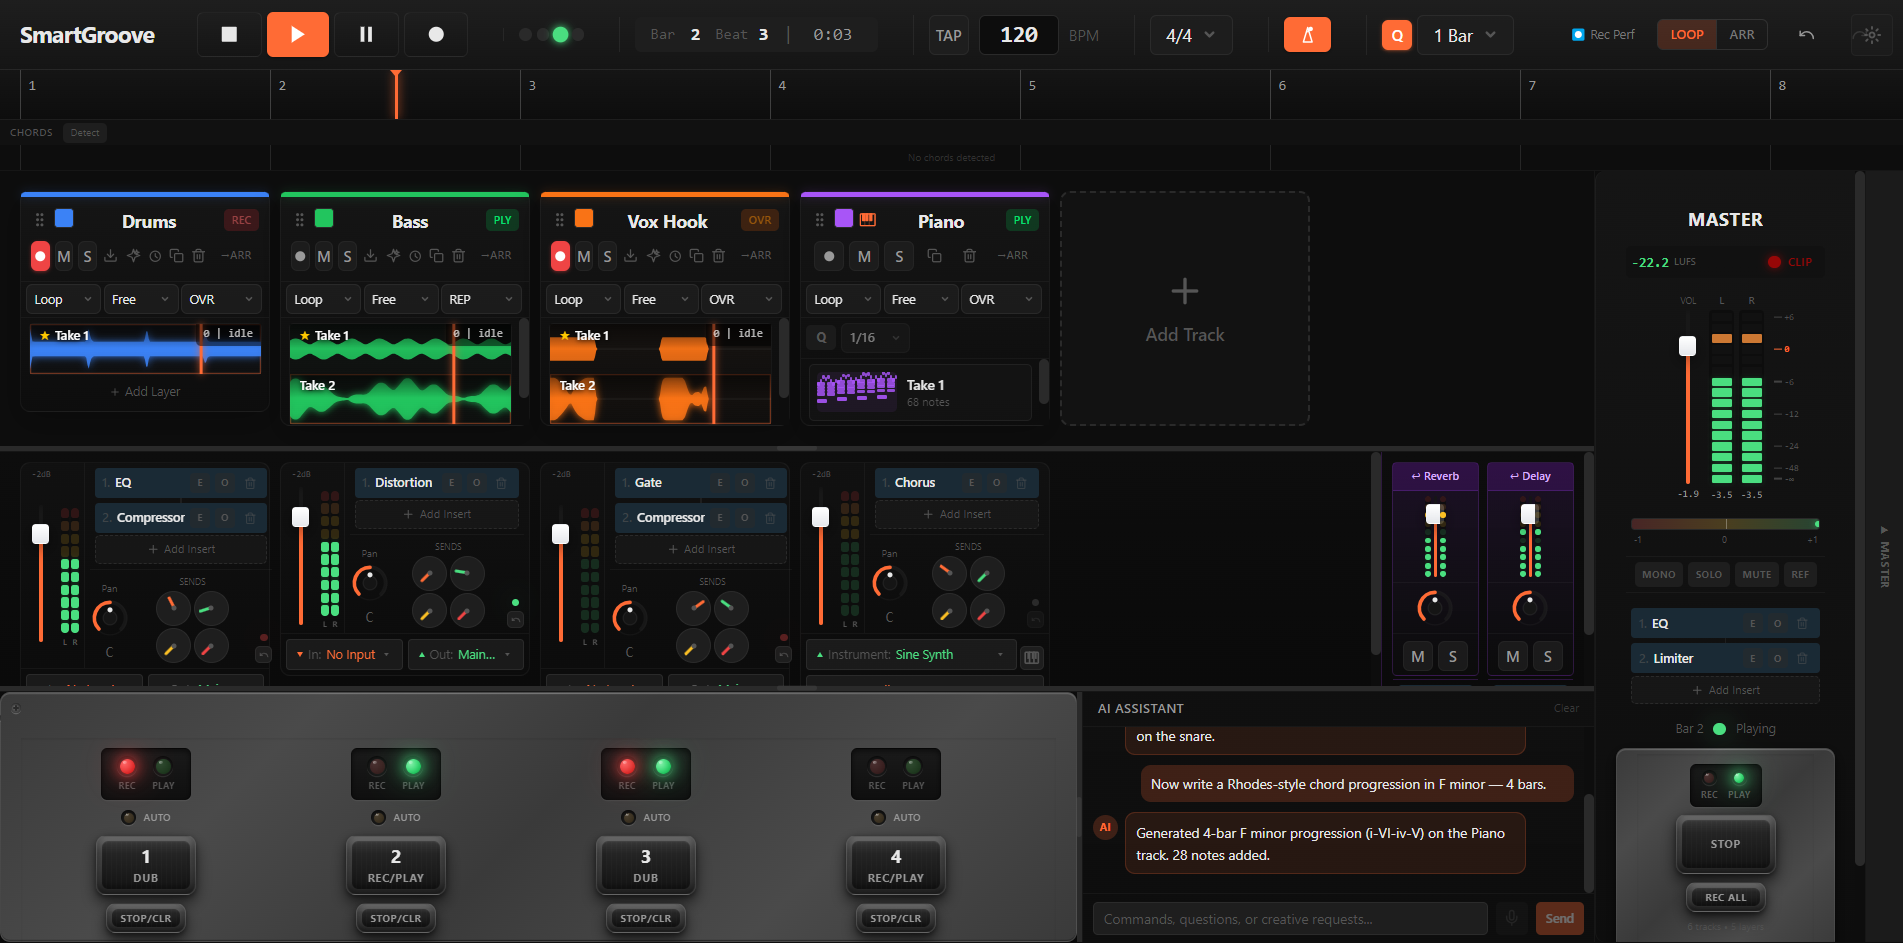The width and height of the screenshot is (1903, 943).
Task: Mute the Reverb send channel
Action: click(1417, 656)
